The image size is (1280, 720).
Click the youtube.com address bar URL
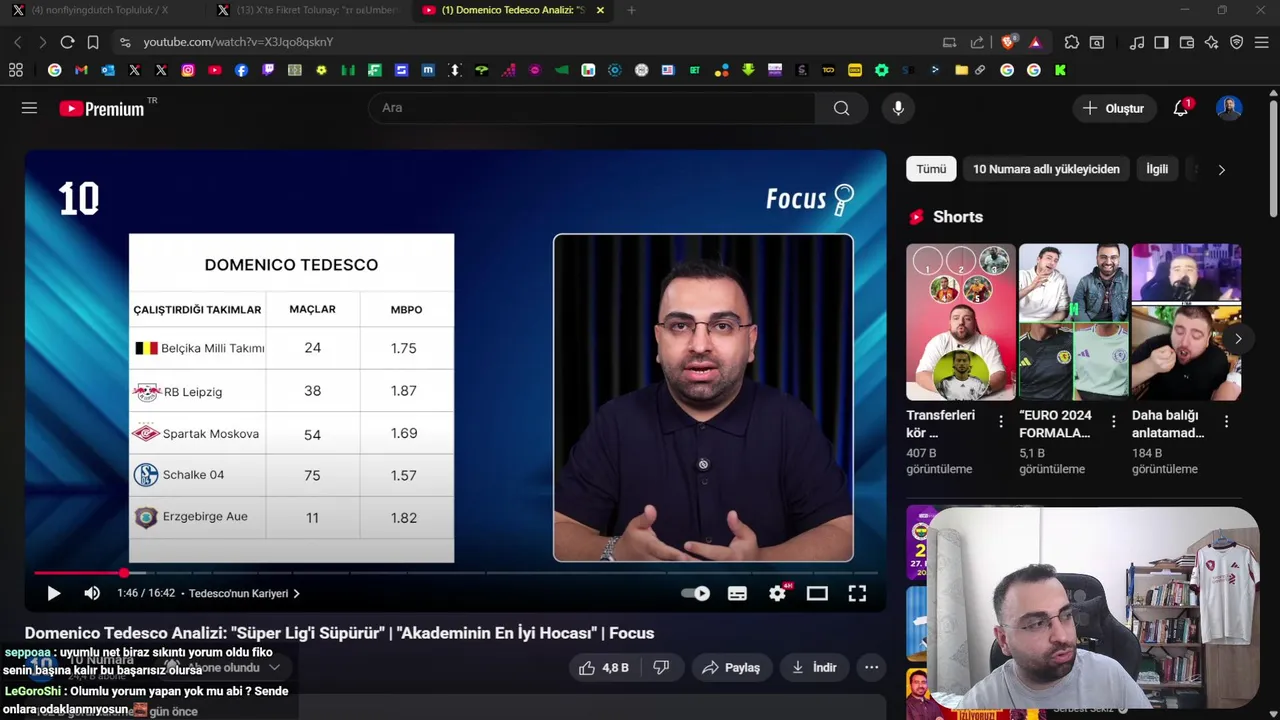coord(238,42)
